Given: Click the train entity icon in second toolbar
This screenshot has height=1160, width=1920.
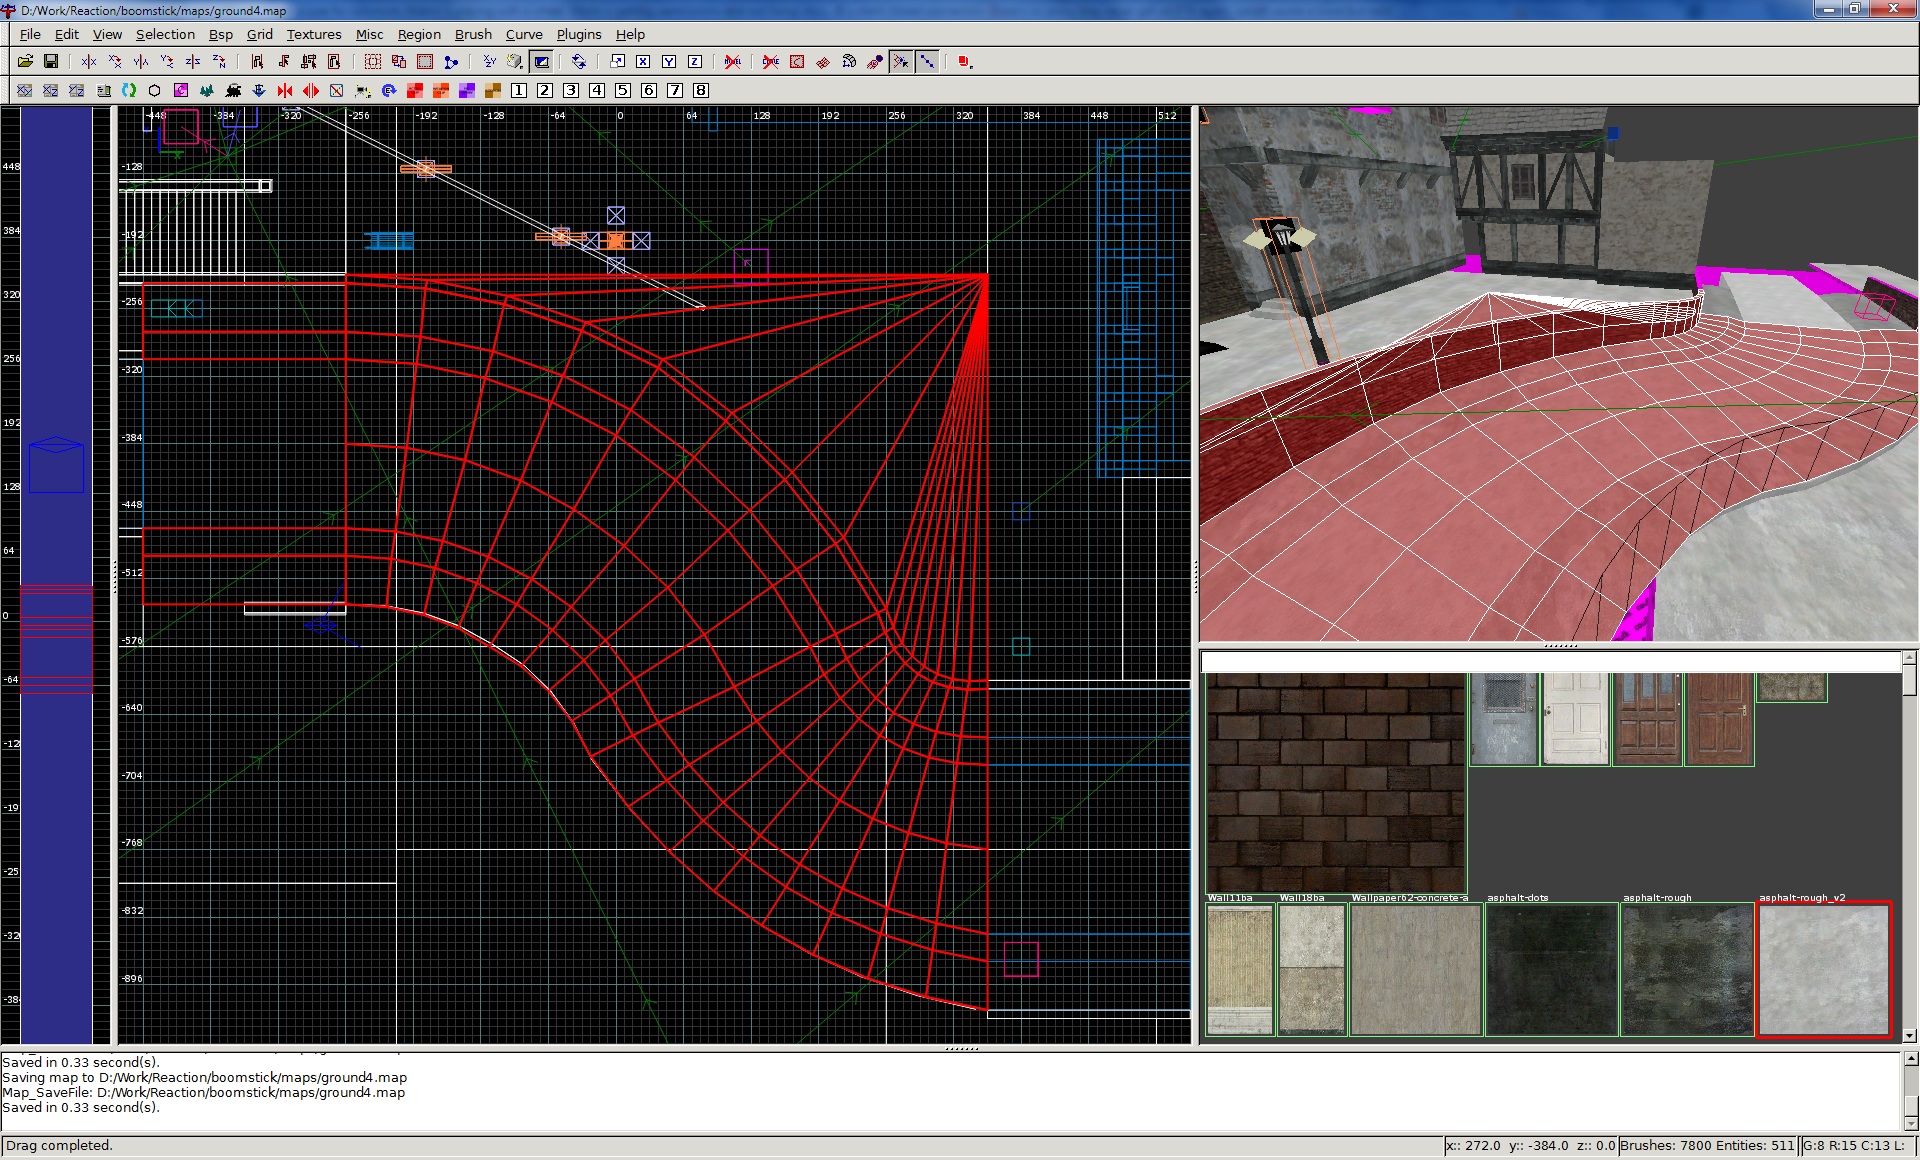Looking at the screenshot, I should tap(233, 91).
